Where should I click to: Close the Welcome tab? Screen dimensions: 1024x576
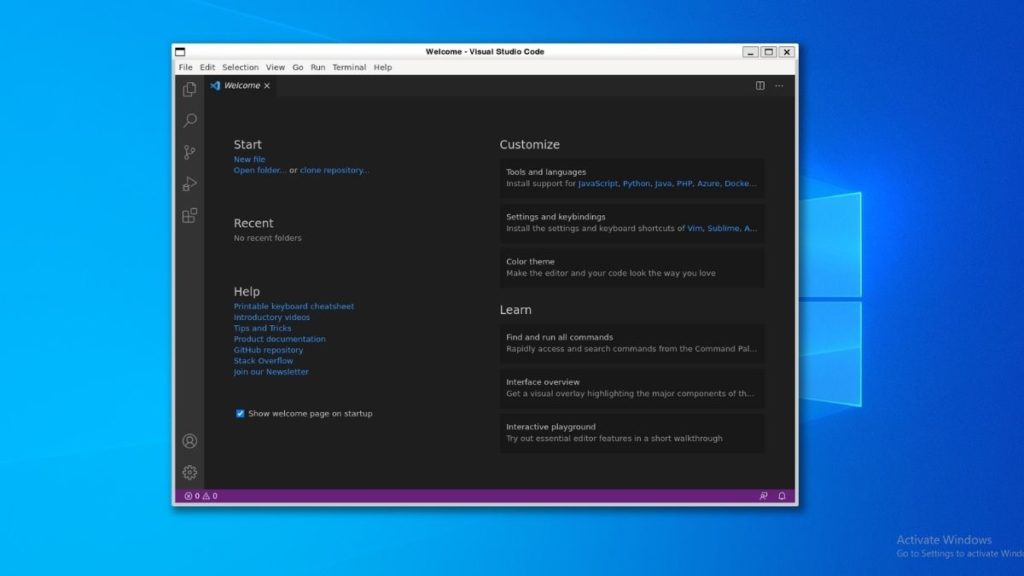point(266,85)
